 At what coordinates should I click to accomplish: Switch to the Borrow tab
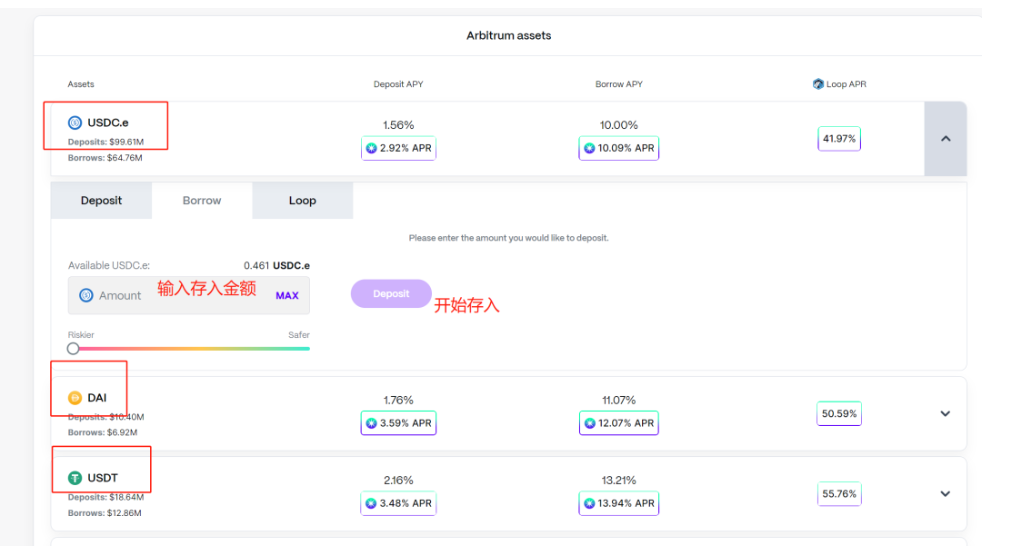tap(202, 200)
